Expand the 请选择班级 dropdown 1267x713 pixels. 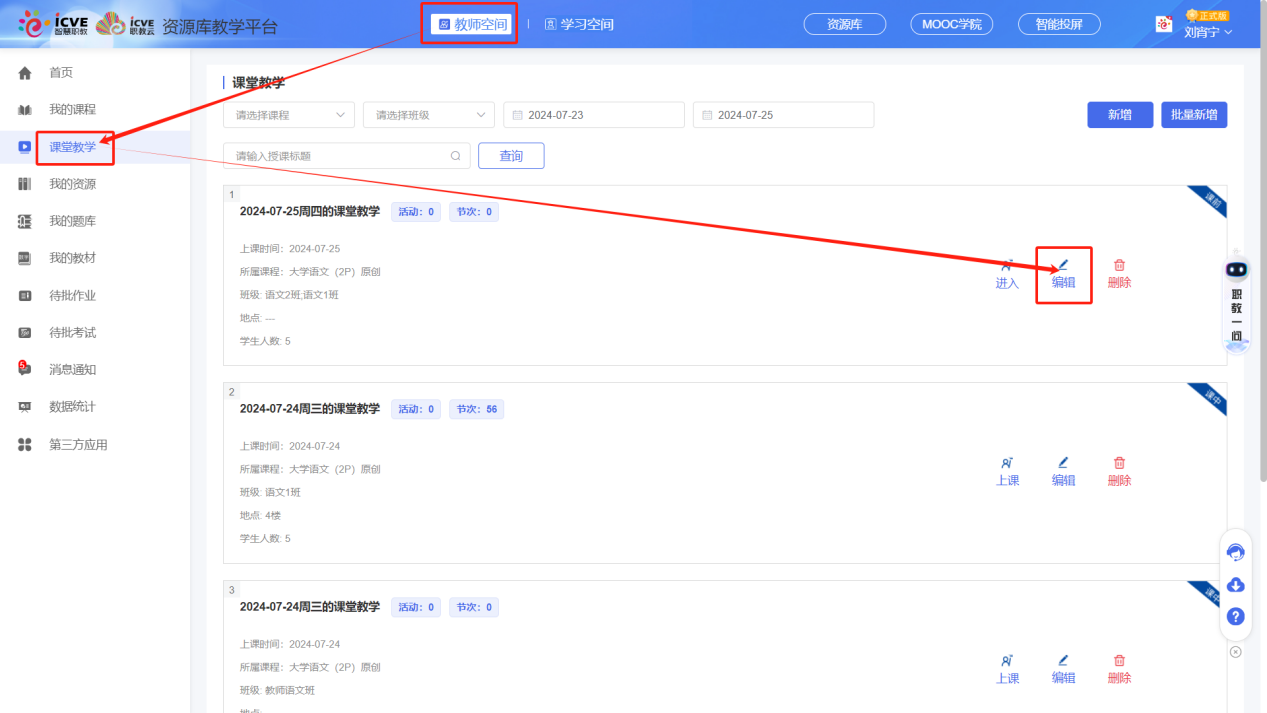click(x=429, y=115)
